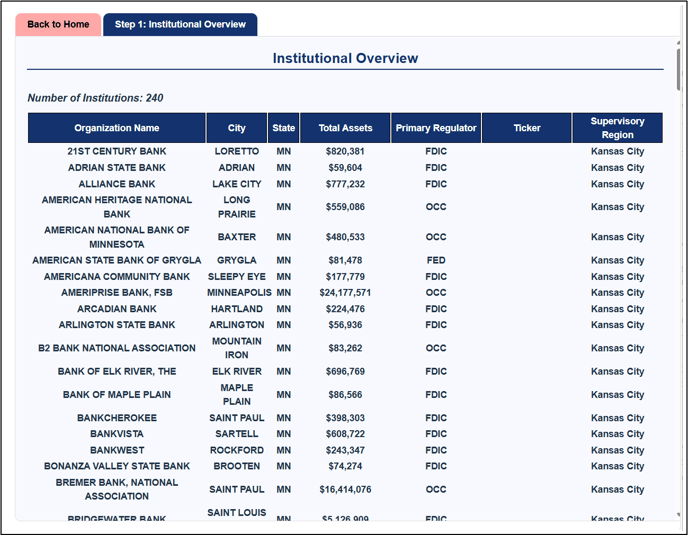Click total assets value $81,478

point(345,260)
